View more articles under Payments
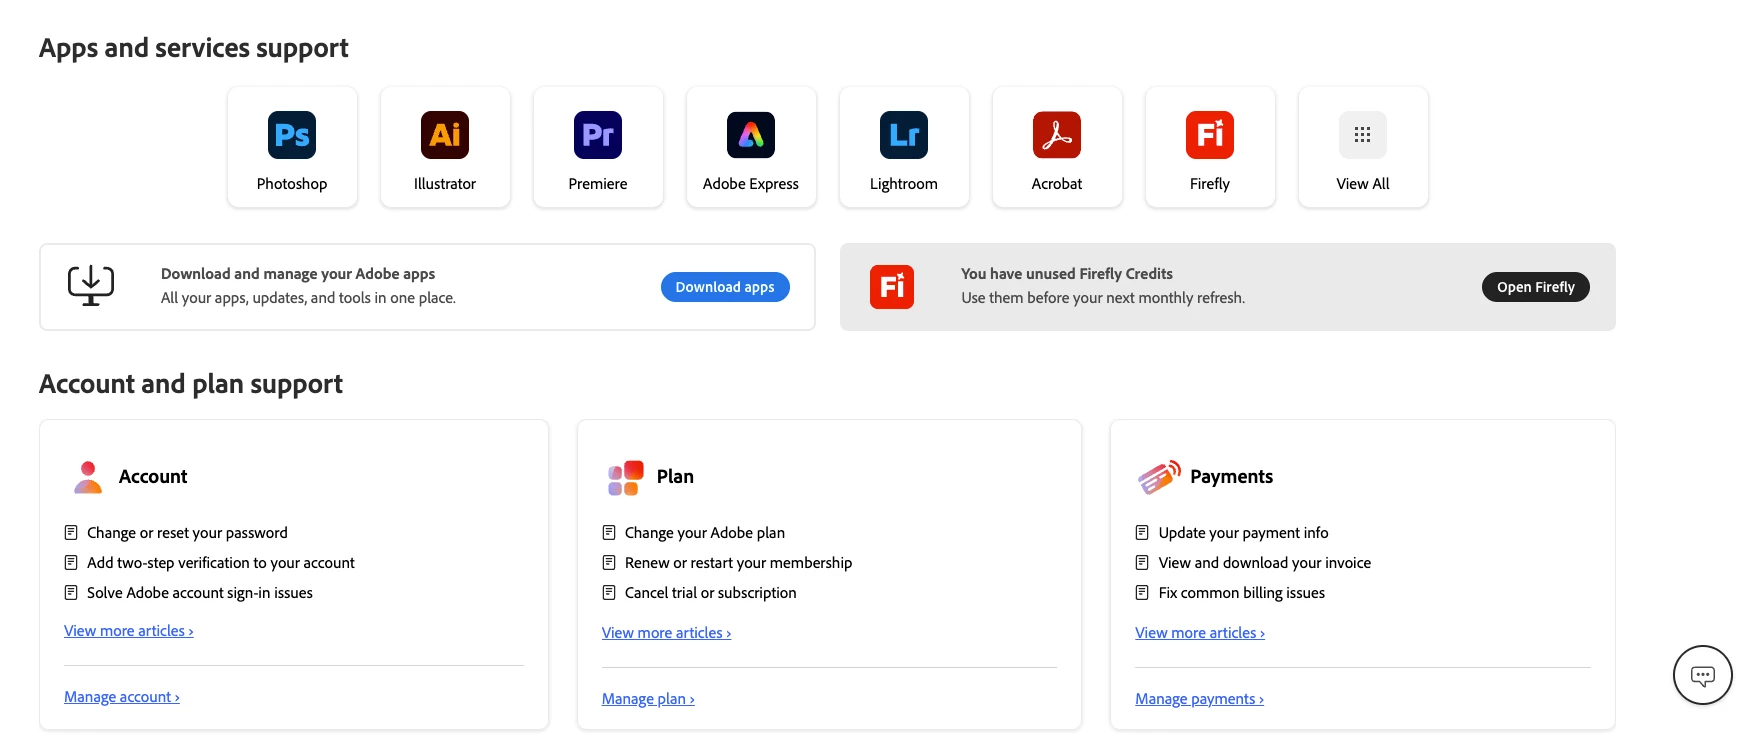 point(1200,633)
